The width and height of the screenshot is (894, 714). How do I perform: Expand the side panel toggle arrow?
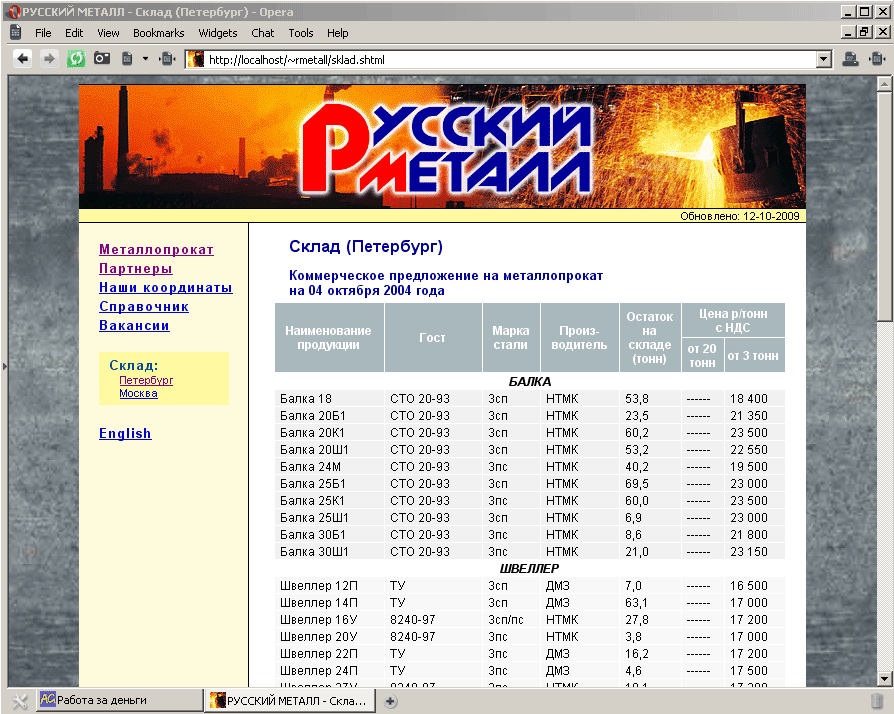point(5,366)
